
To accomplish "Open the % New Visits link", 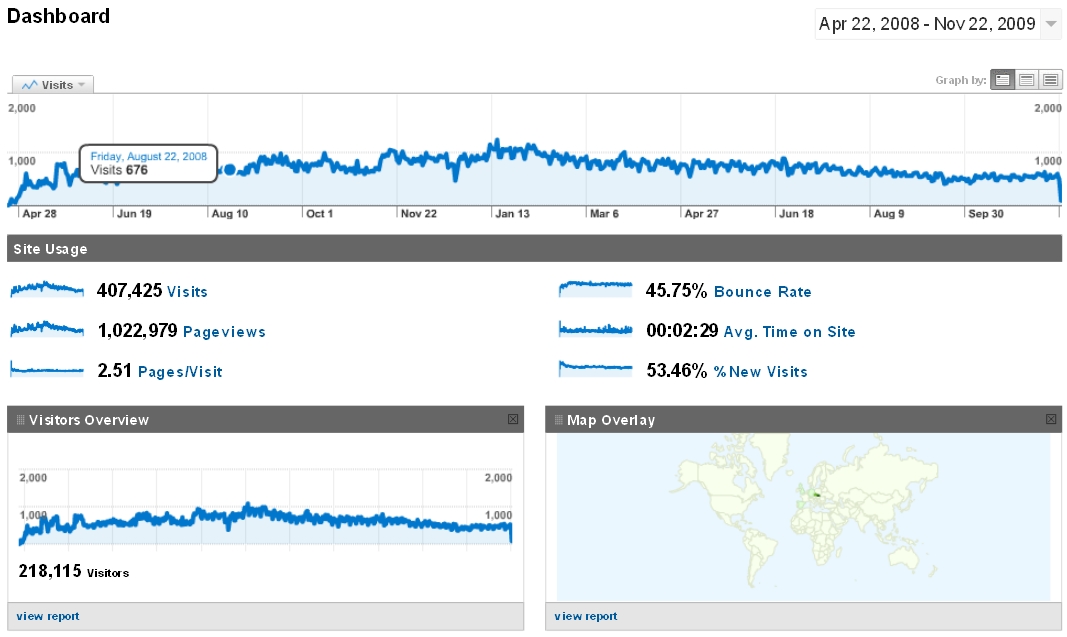I will [x=760, y=372].
